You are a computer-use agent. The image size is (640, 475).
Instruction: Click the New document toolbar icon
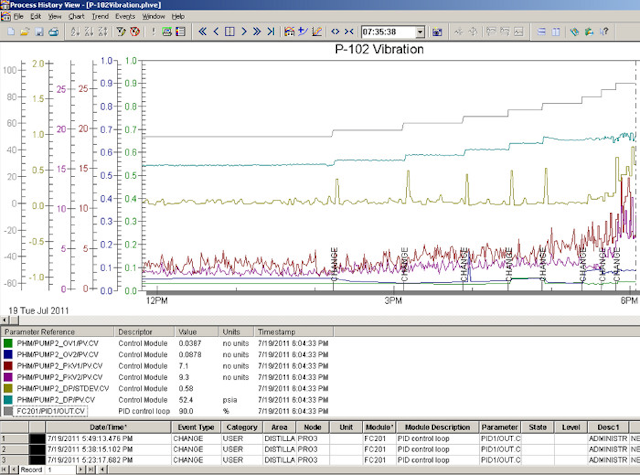9,32
